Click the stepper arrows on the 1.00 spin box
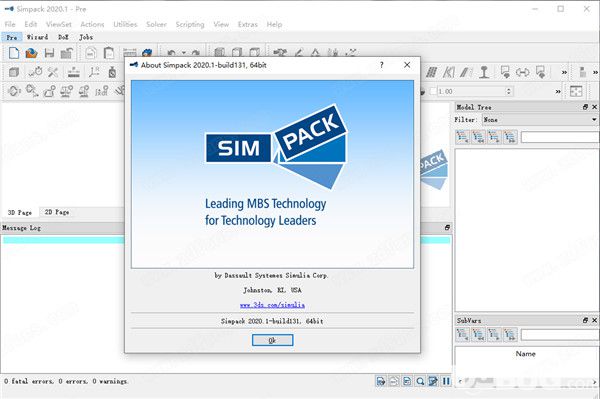The width and height of the screenshot is (600, 399). (x=509, y=91)
